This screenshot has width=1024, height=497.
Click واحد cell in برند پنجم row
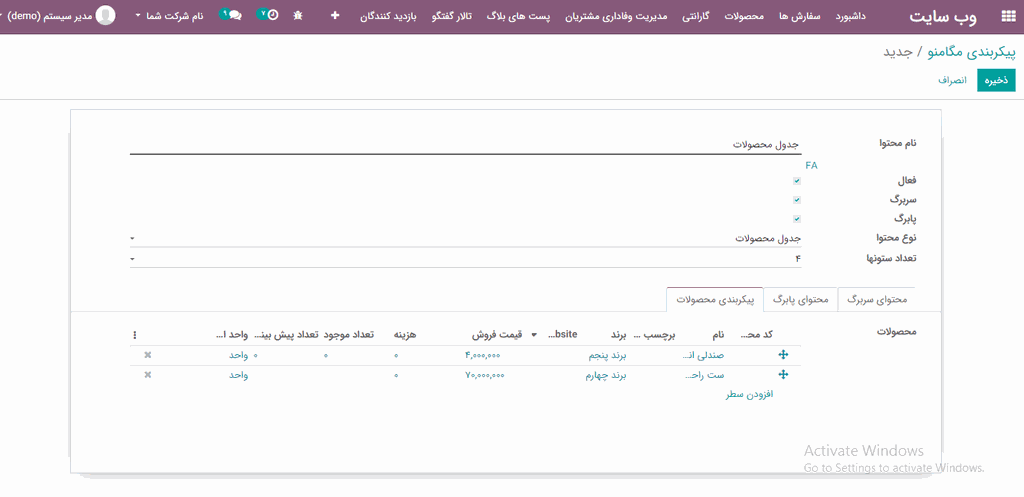[238, 355]
